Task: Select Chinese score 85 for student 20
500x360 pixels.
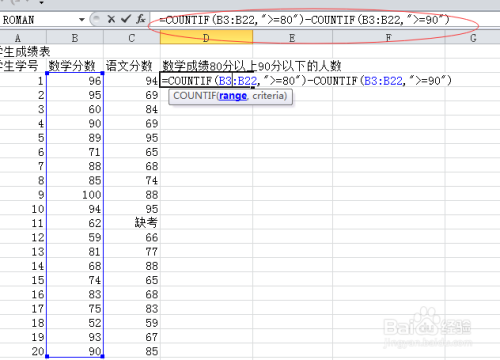Action: 132,351
